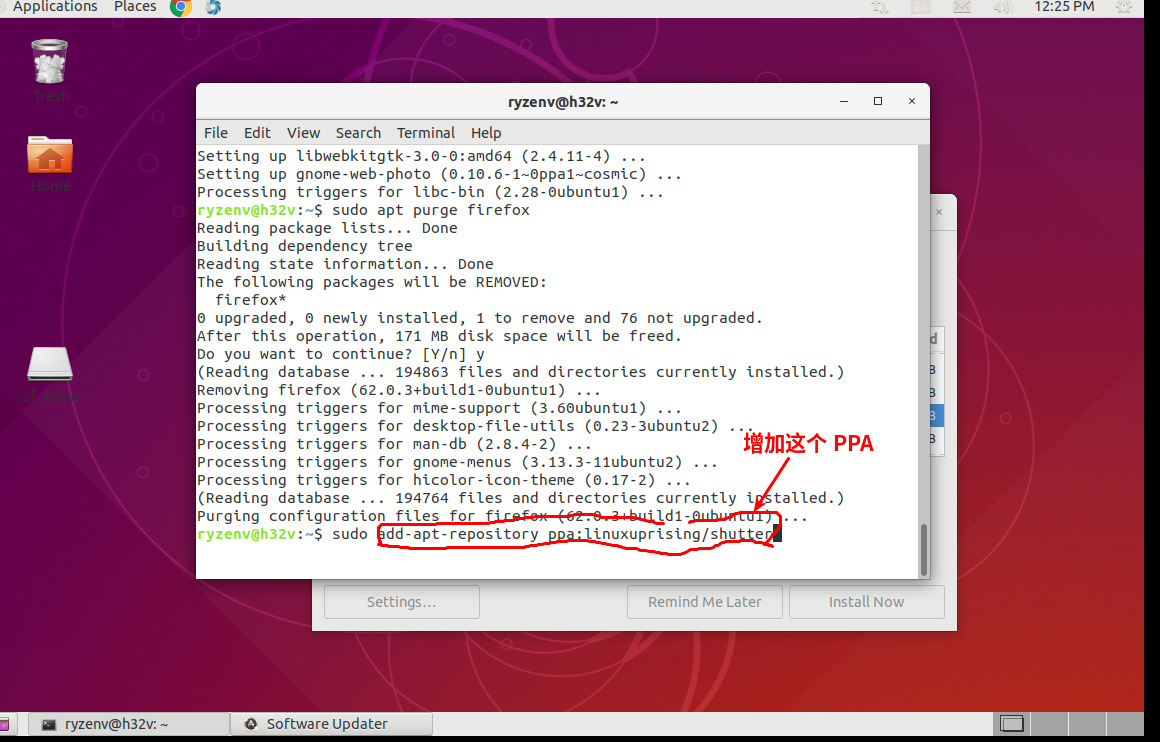Open the Terminal menu in menu bar

tap(425, 133)
